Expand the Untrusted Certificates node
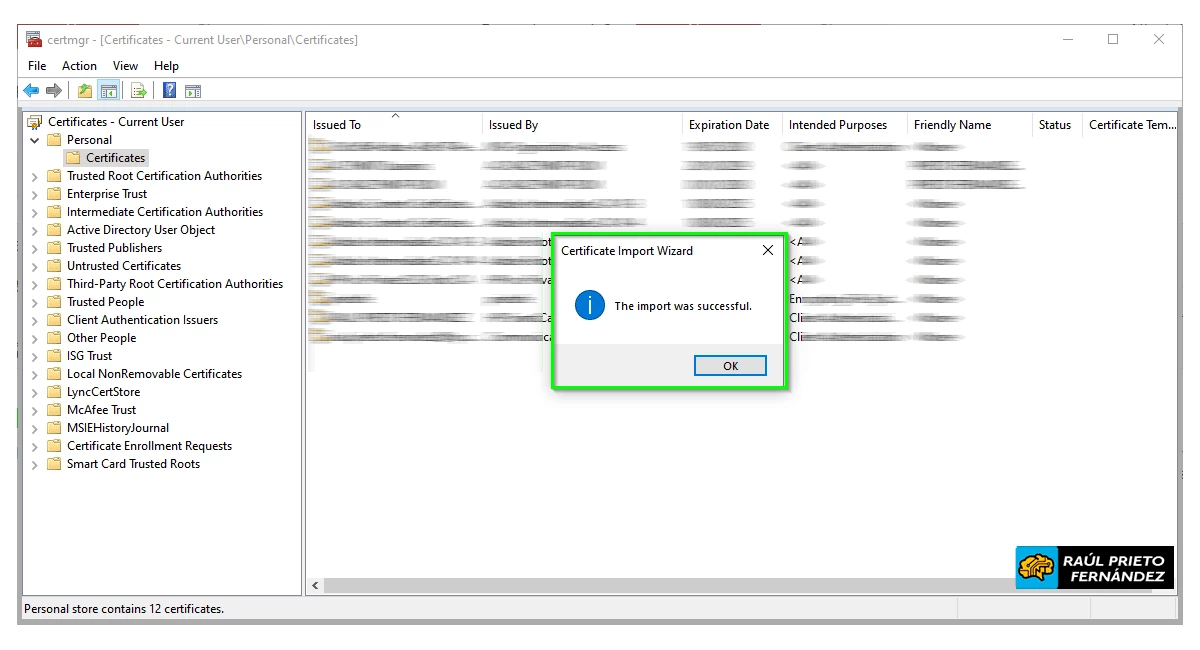This screenshot has width=1200, height=650. tap(35, 266)
